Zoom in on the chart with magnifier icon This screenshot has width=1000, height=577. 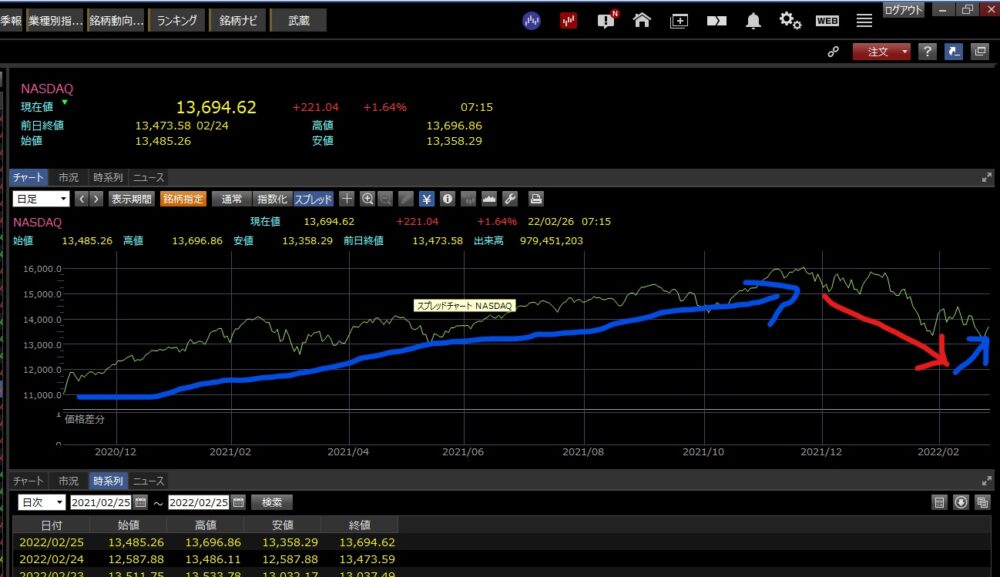point(367,199)
